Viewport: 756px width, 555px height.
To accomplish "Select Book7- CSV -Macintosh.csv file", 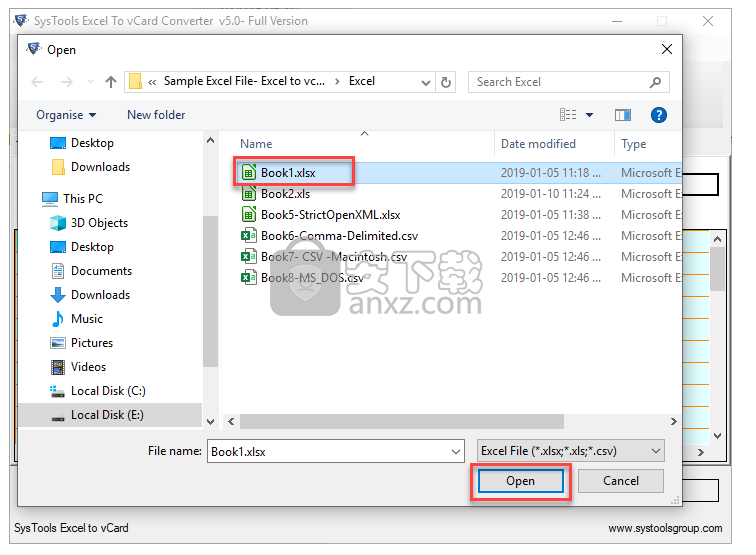I will [x=334, y=257].
